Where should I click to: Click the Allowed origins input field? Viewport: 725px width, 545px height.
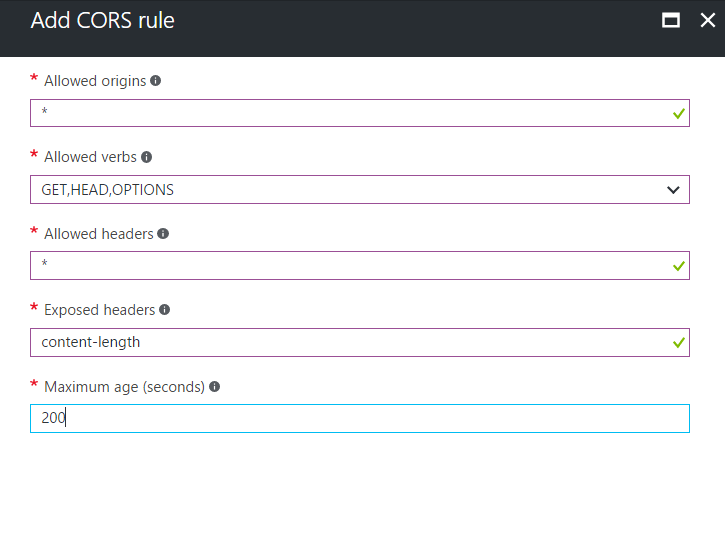(360, 113)
